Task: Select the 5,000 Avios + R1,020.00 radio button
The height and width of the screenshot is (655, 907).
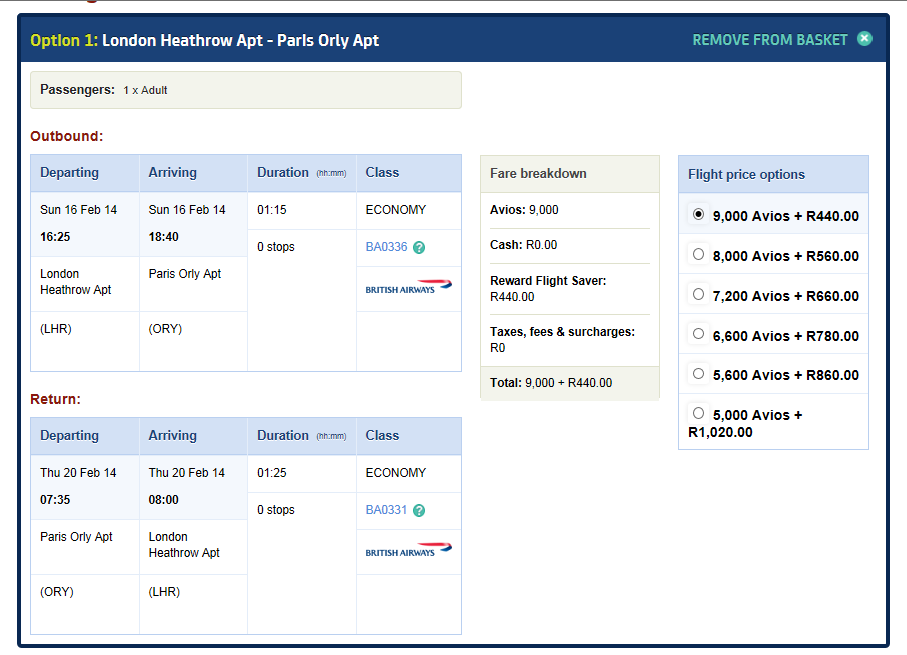Action: pos(698,413)
